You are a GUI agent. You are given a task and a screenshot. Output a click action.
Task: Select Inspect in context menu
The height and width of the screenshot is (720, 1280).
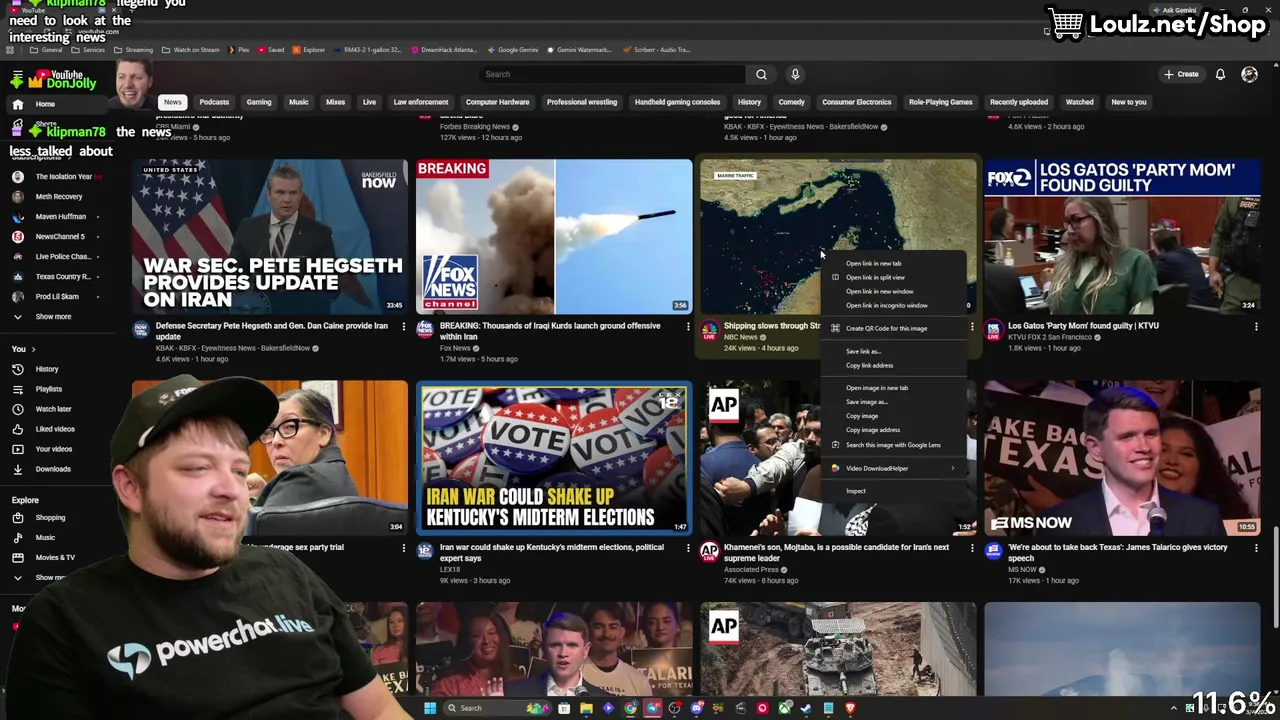coord(893,491)
